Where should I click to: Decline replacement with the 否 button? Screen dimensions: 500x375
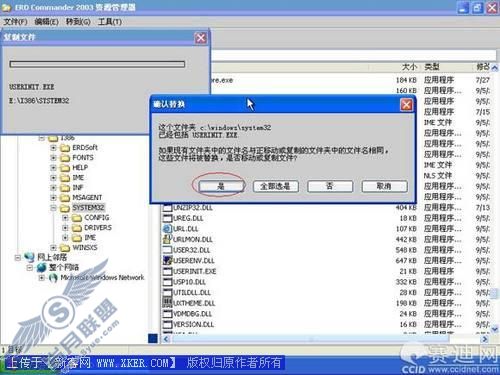coord(330,186)
